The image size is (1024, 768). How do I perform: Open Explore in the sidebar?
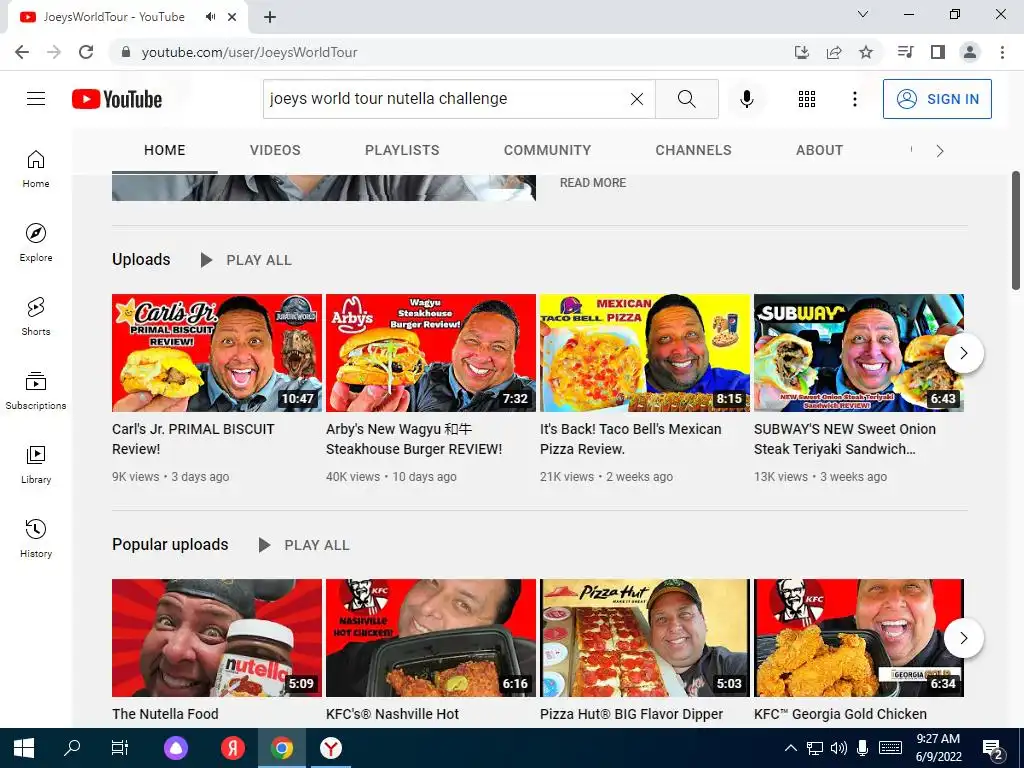[36, 243]
